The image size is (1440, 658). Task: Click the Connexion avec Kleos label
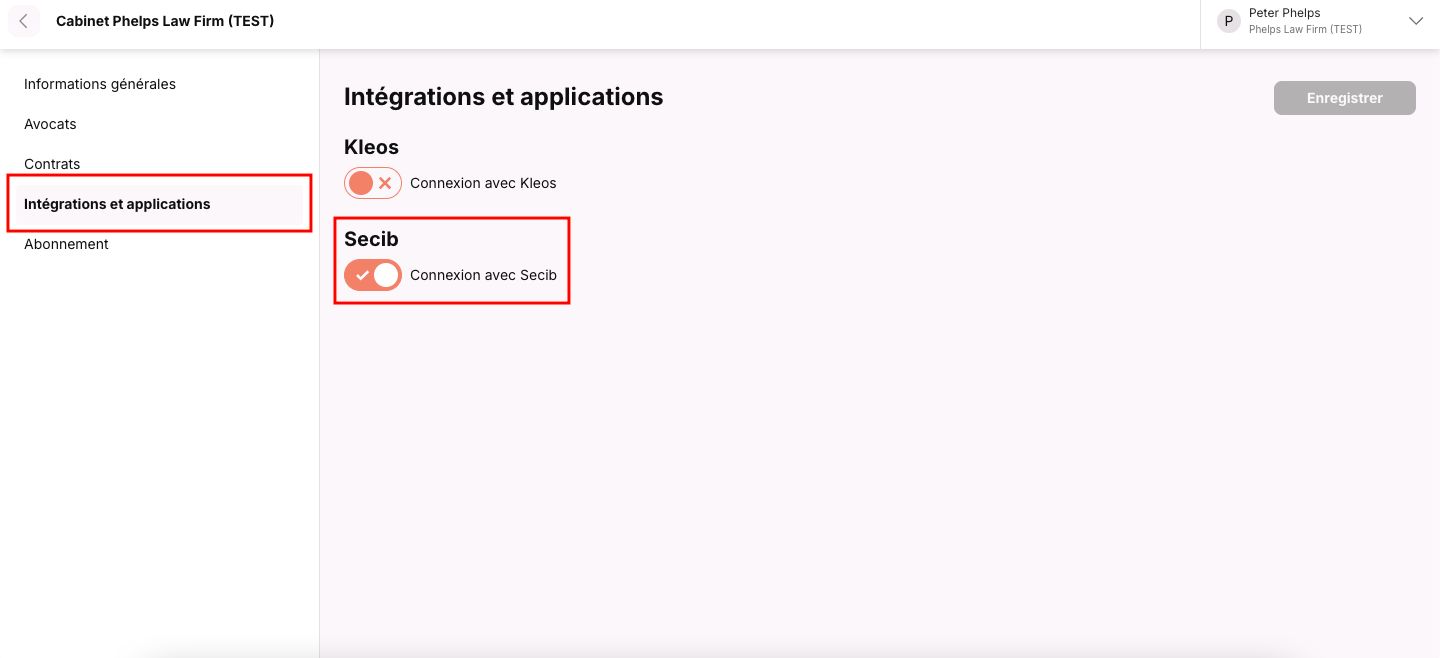(x=483, y=183)
